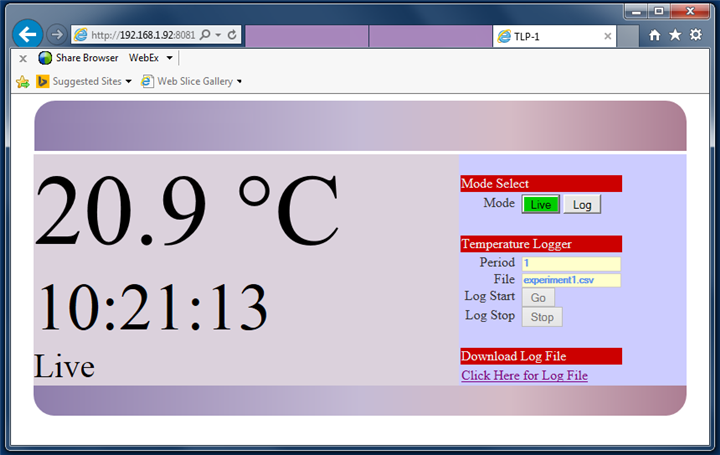This screenshot has width=720, height=455.
Task: Click the Bing Suggested Sites icon
Action: click(x=43, y=81)
